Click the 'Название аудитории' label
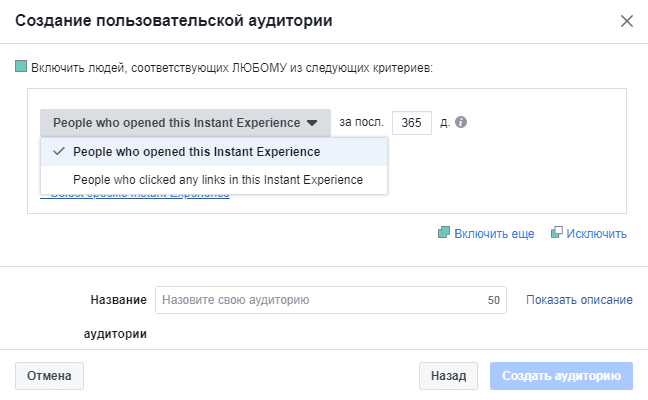Viewport: 648px width, 400px height. point(116,317)
